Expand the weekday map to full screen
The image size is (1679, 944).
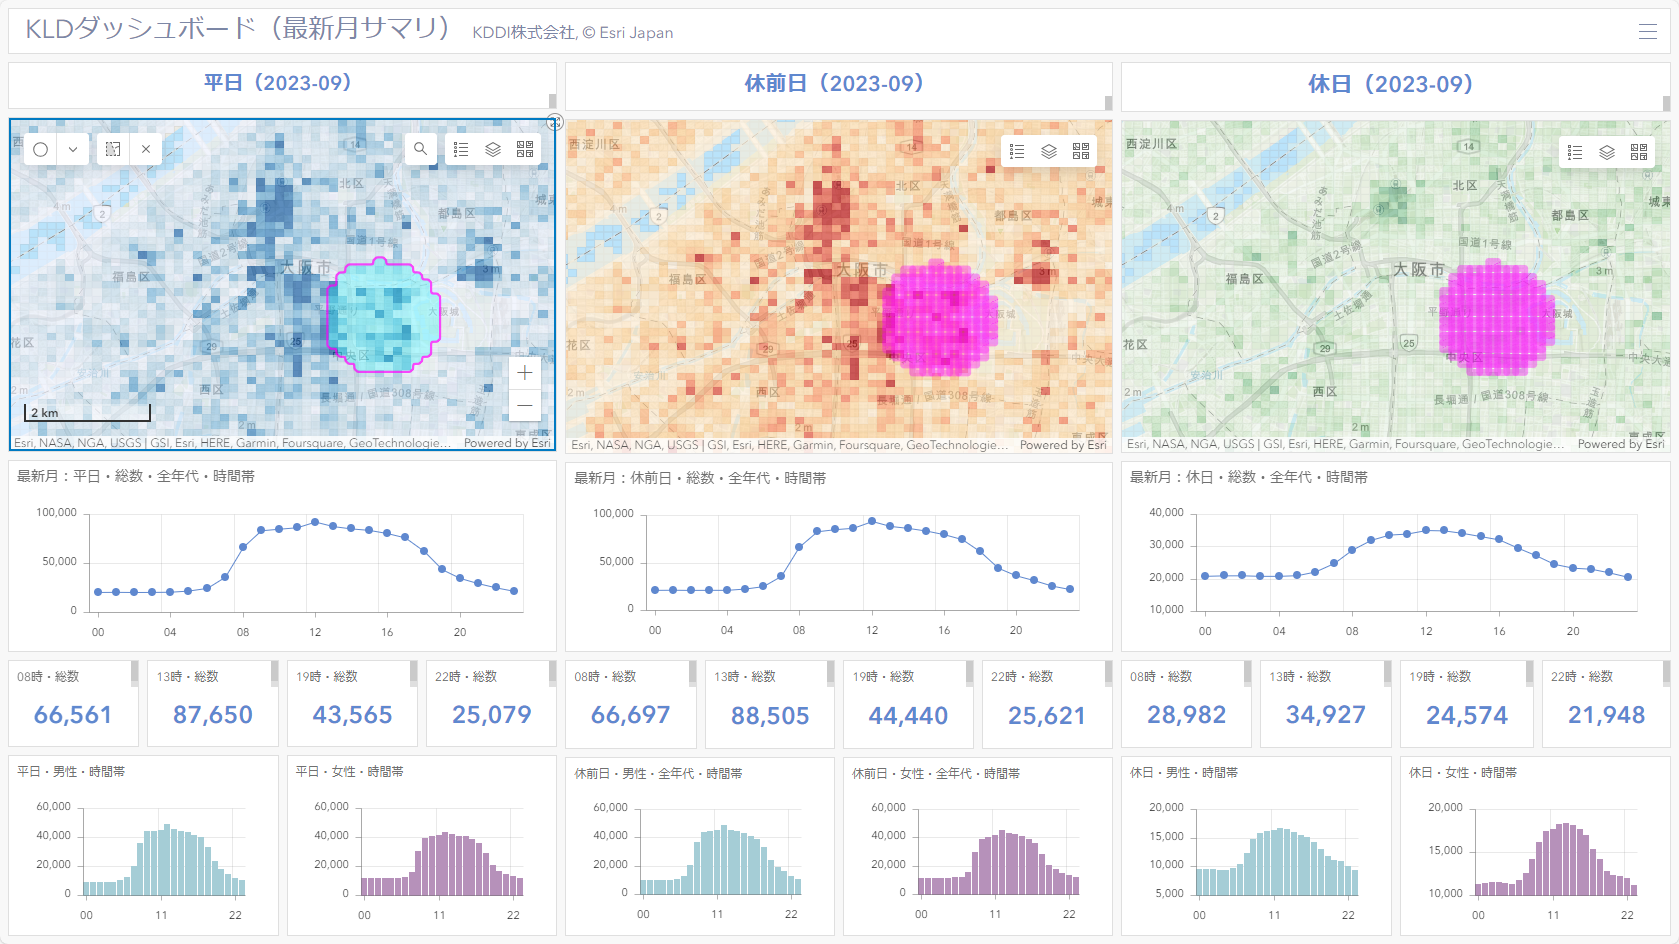[x=555, y=122]
